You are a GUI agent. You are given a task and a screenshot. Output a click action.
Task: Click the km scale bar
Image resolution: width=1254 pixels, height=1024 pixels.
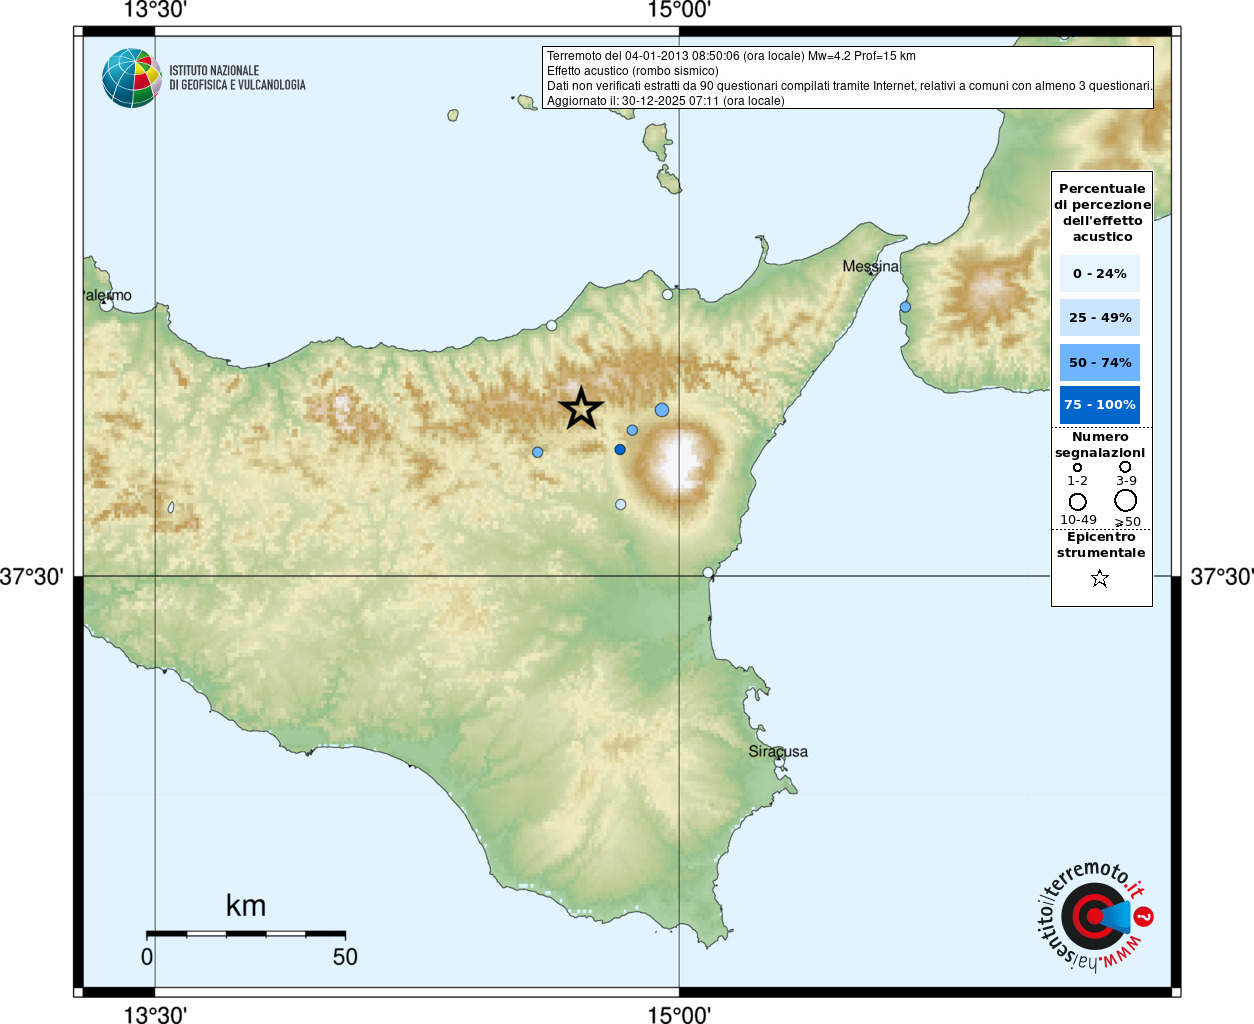(246, 933)
